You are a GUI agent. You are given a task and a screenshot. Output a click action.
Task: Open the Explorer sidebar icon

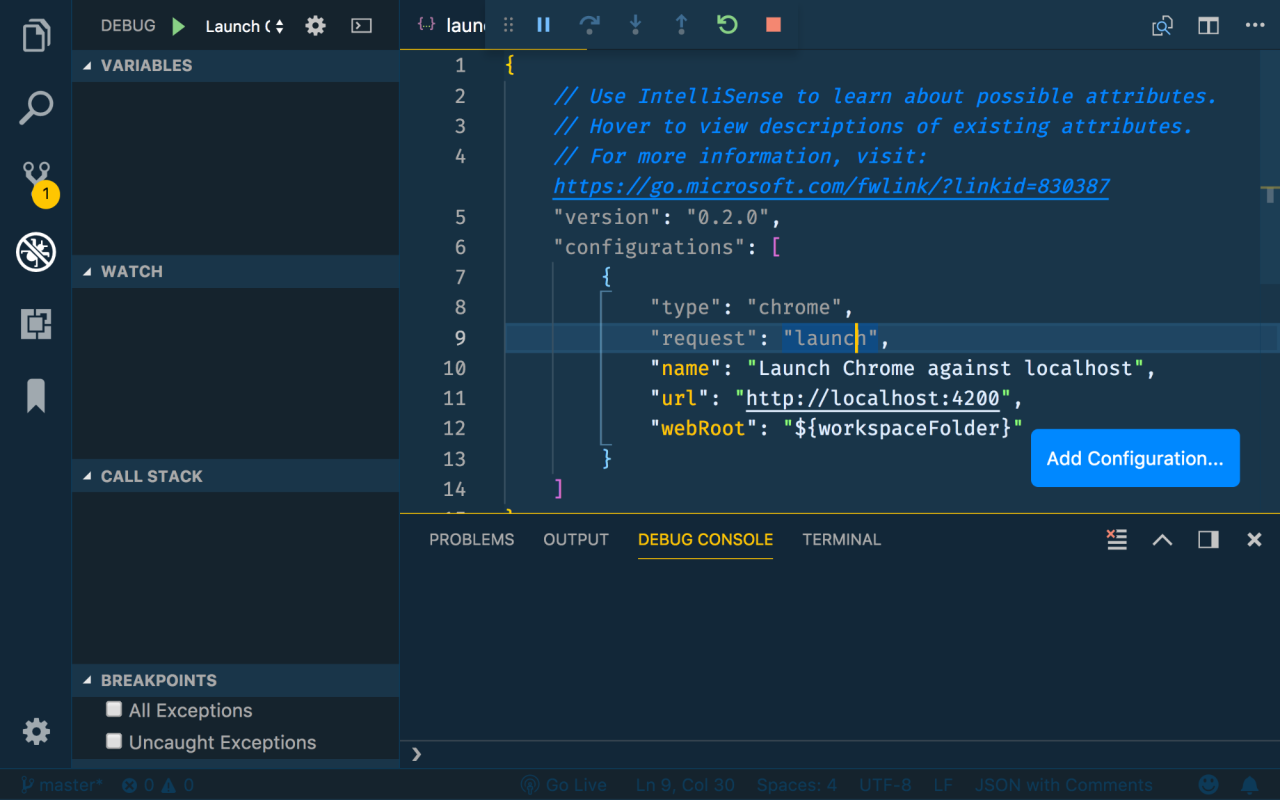36,34
